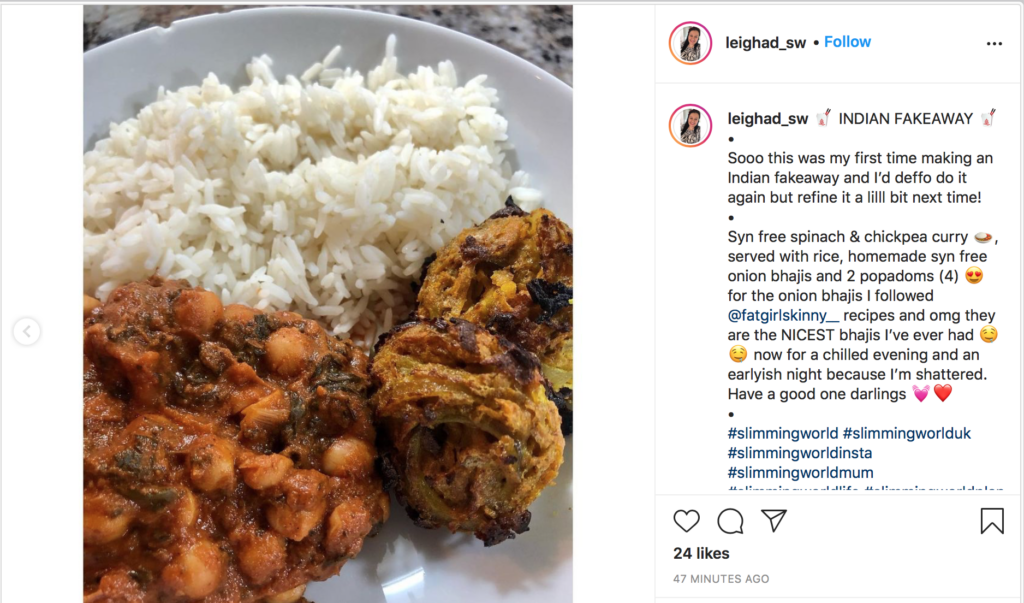This screenshot has width=1024, height=603.
Task: Open the leighad_sw username in header
Action: tap(765, 43)
